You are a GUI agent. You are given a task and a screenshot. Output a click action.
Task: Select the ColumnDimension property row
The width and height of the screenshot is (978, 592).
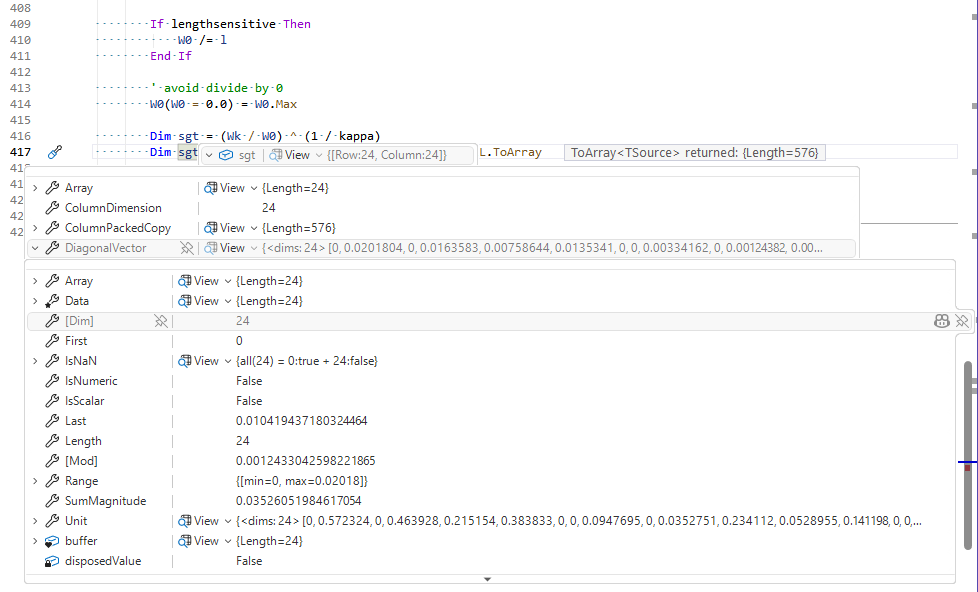pyautogui.click(x=113, y=208)
